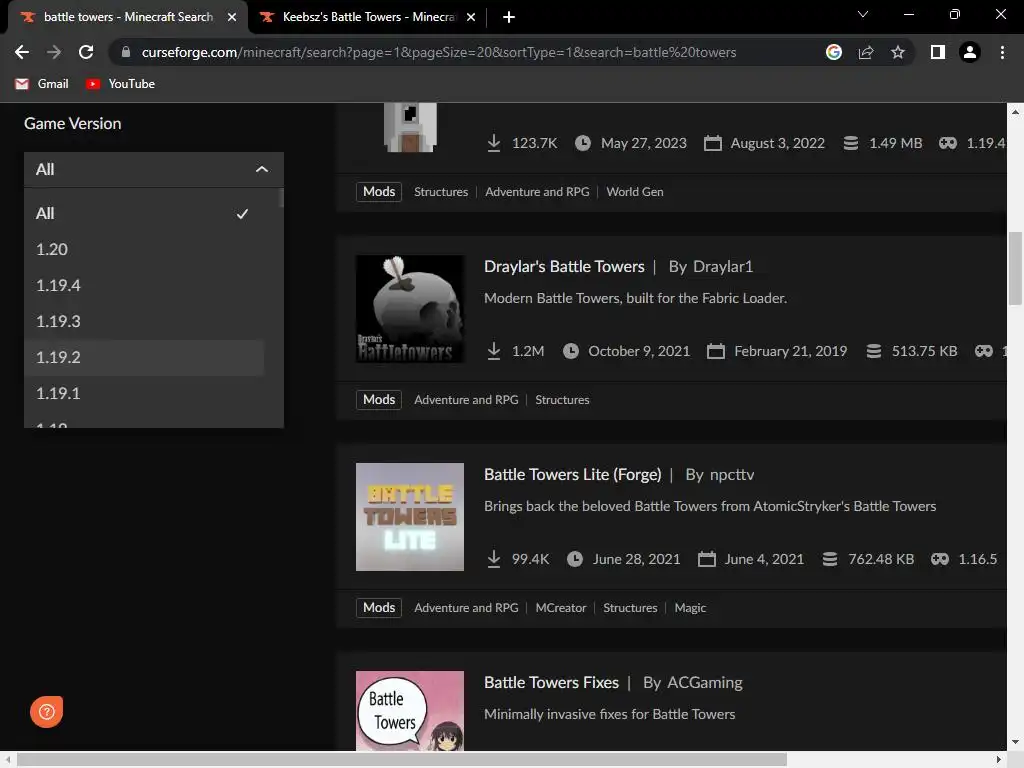1024x768 pixels.
Task: Select game version 1.19.3
Action: point(144,321)
